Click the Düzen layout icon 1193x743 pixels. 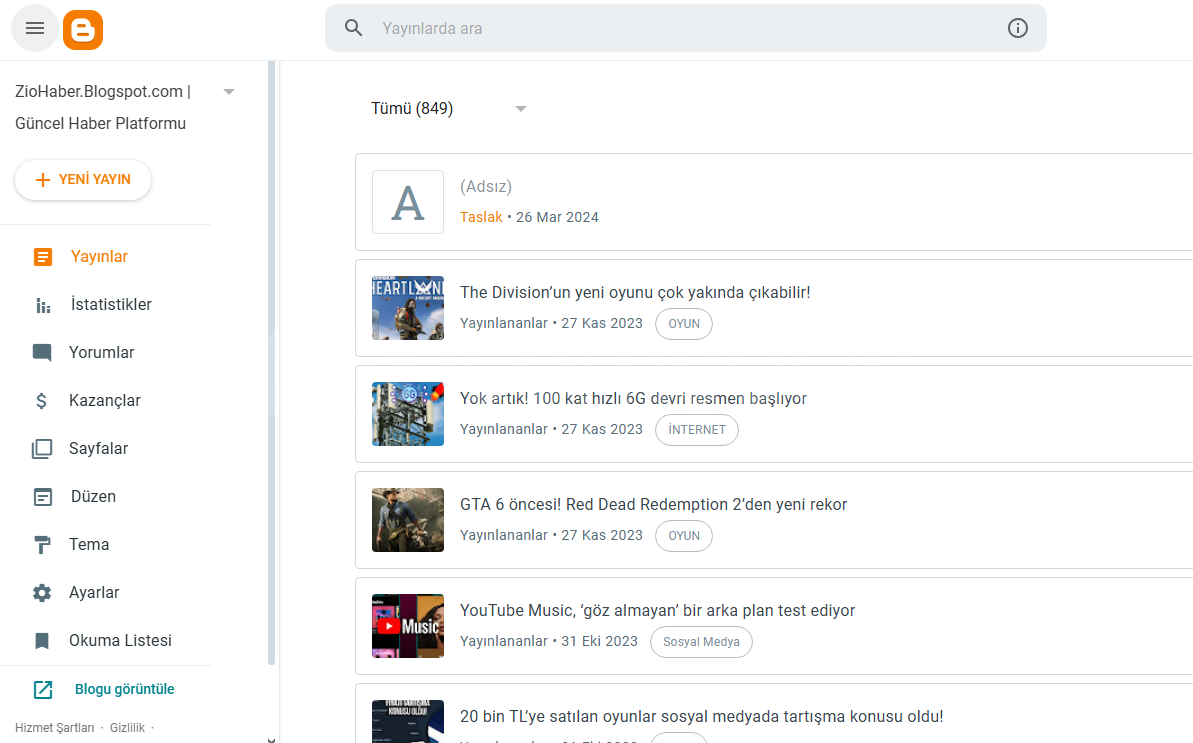coord(43,497)
